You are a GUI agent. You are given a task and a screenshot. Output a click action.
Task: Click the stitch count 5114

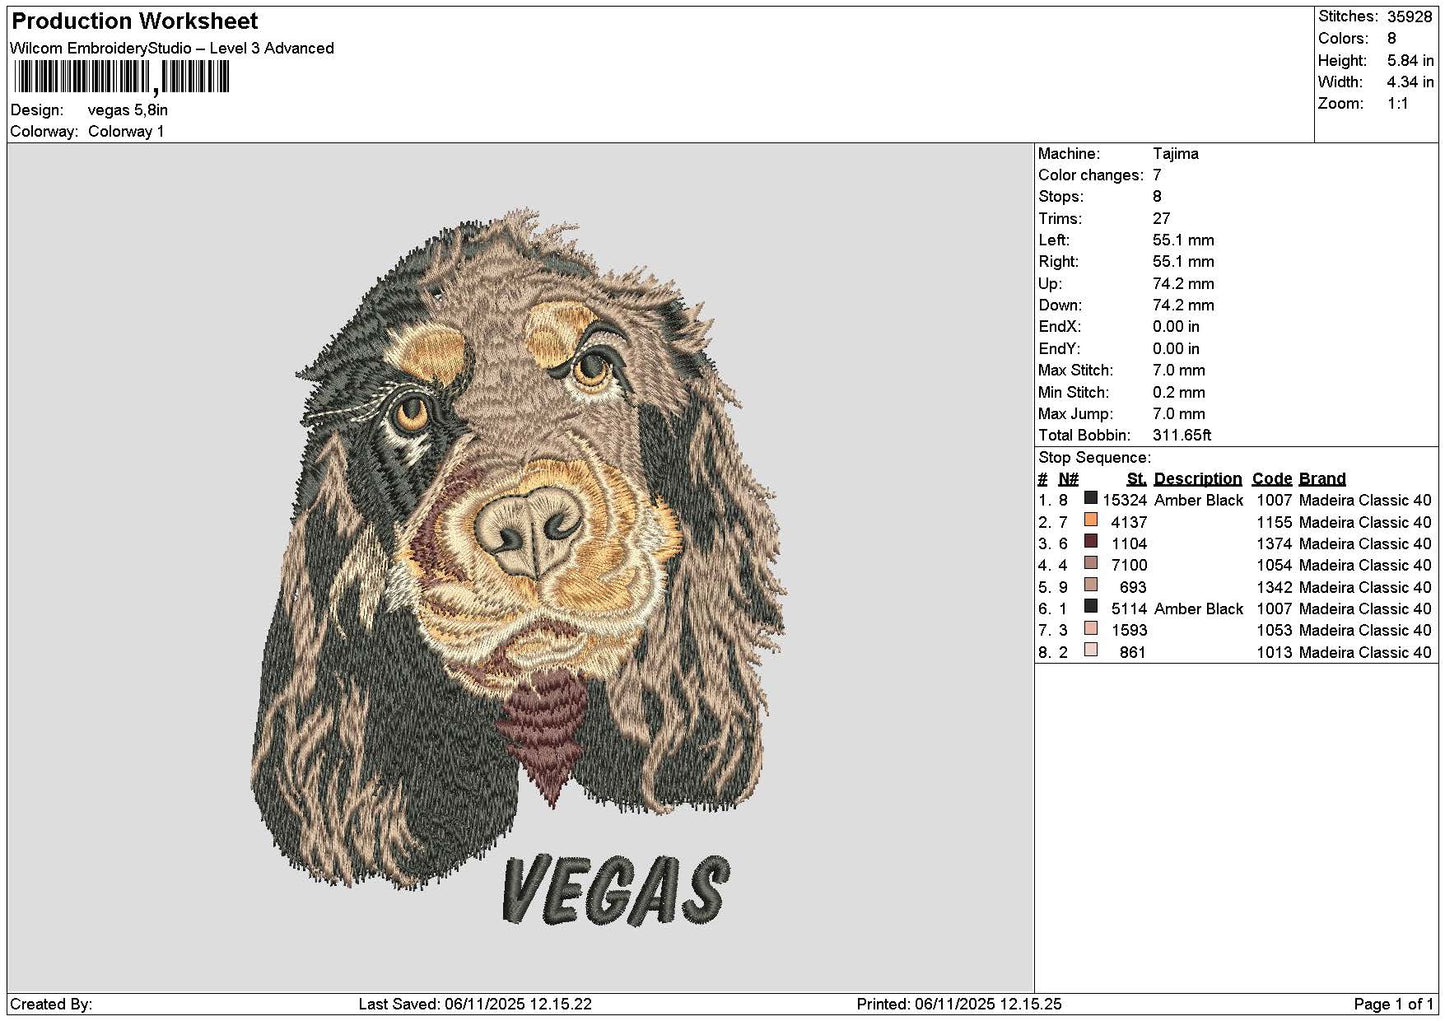point(1129,609)
